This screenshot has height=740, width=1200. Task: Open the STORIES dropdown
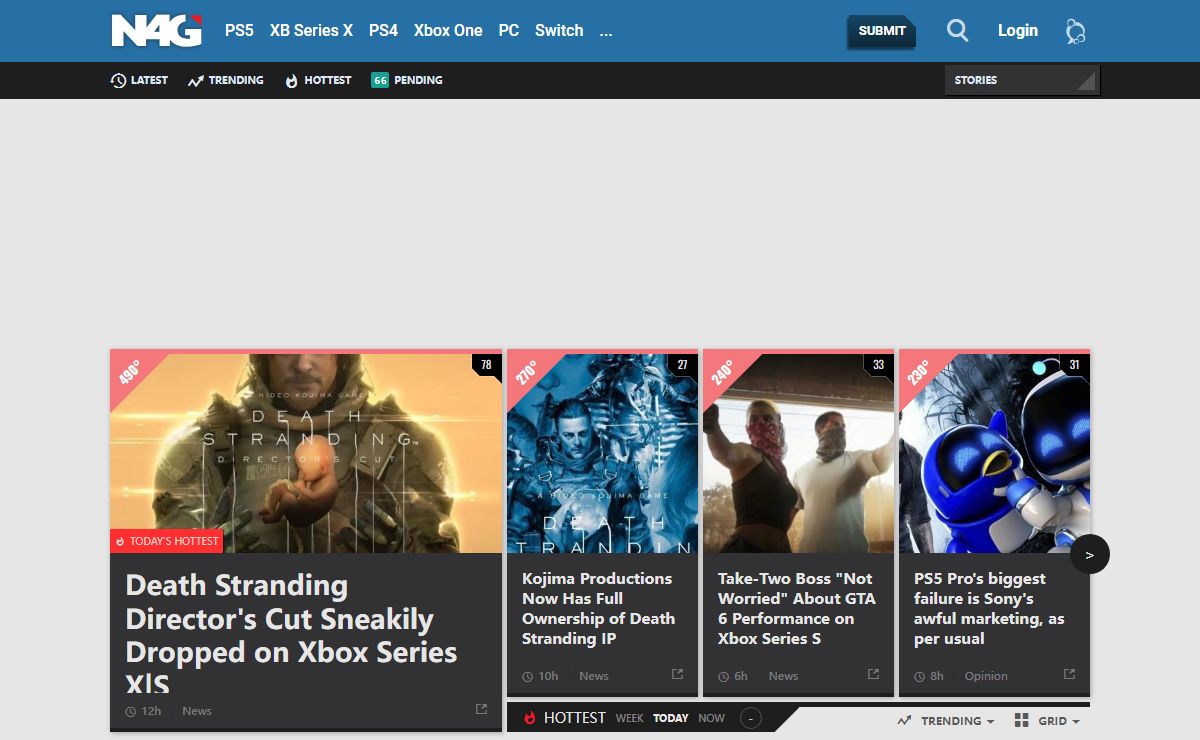1022,80
